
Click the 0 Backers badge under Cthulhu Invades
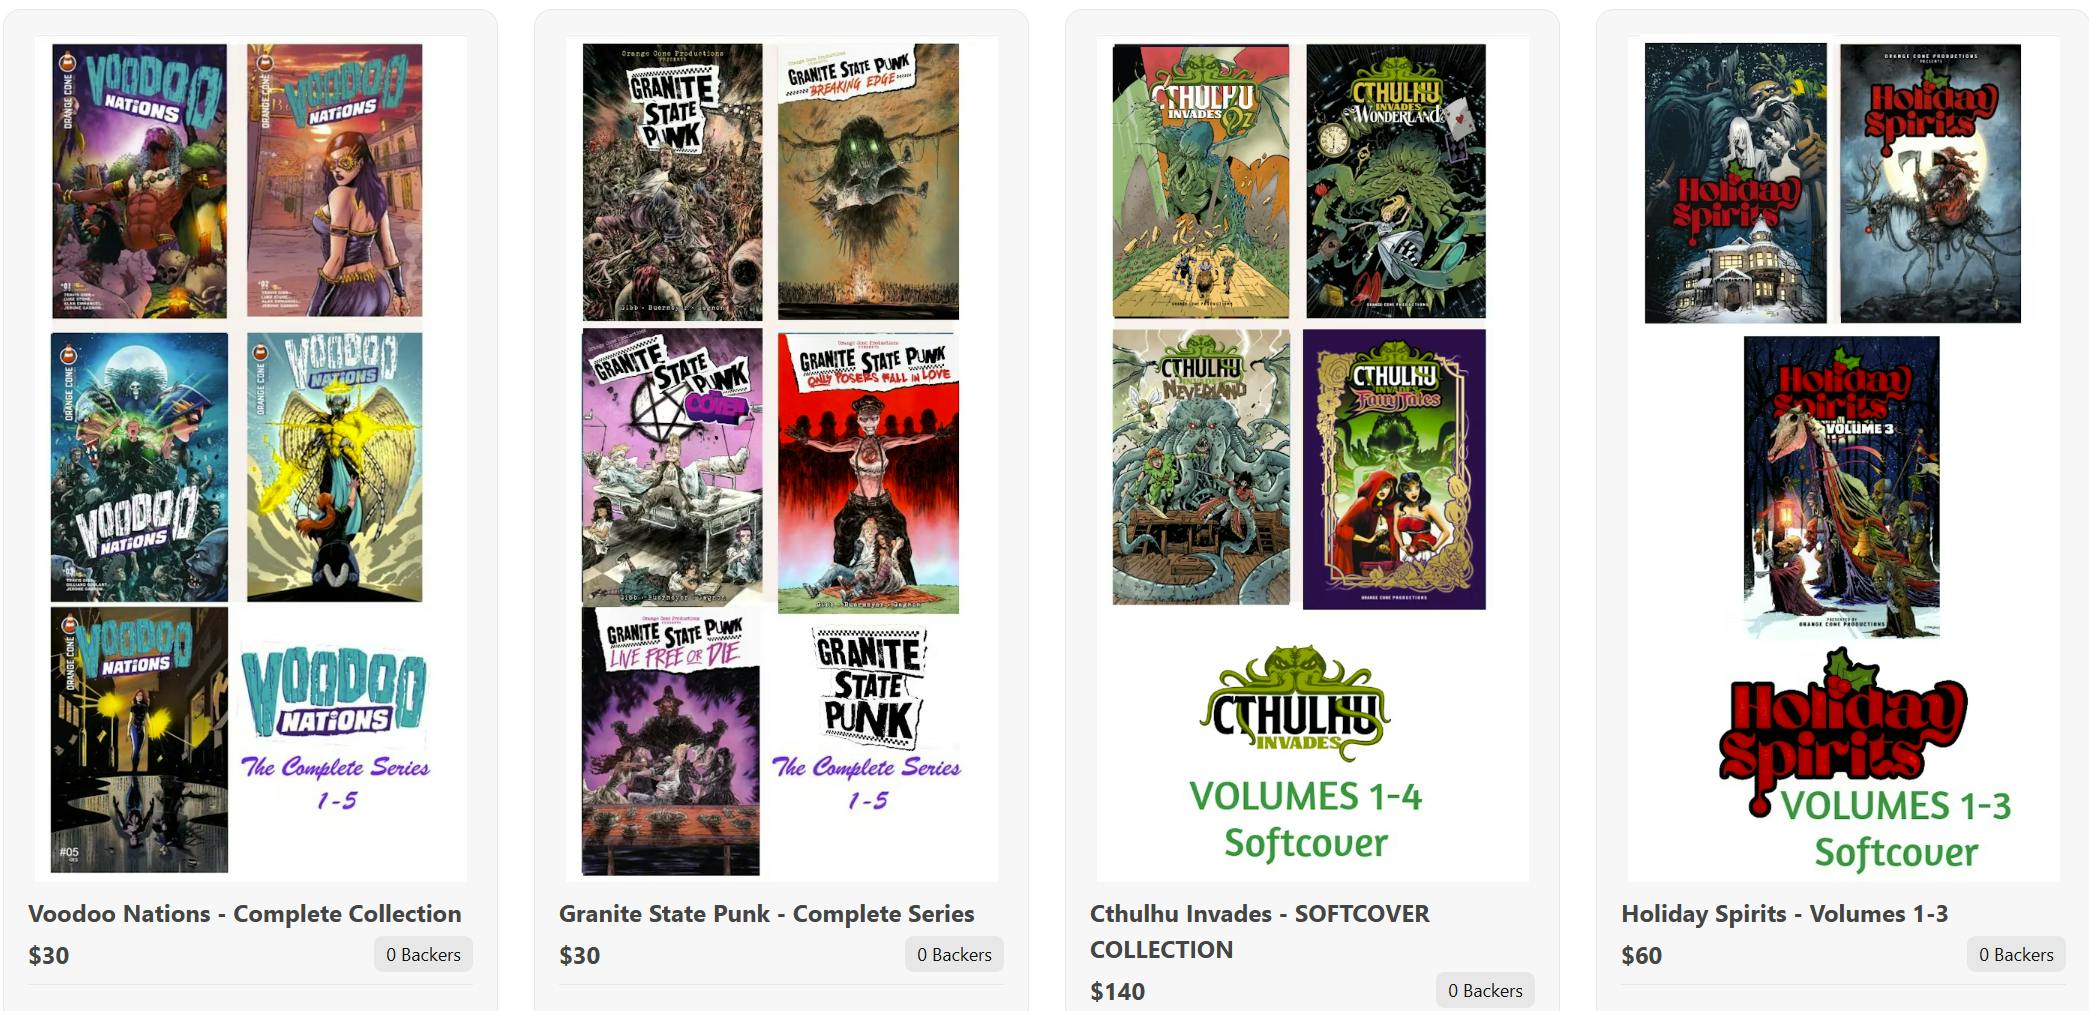pos(1485,991)
